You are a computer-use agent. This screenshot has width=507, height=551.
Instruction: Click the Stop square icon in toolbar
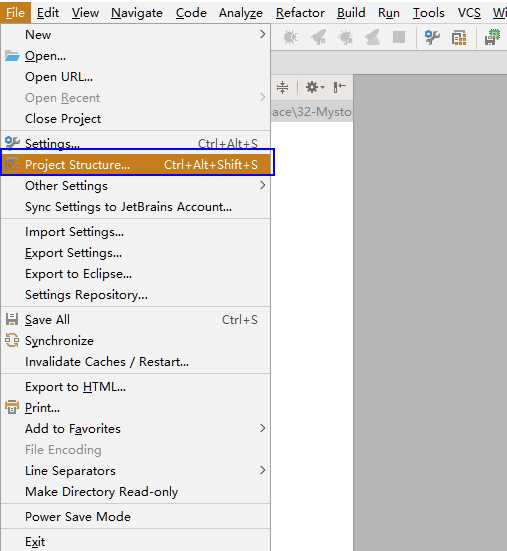coord(399,37)
